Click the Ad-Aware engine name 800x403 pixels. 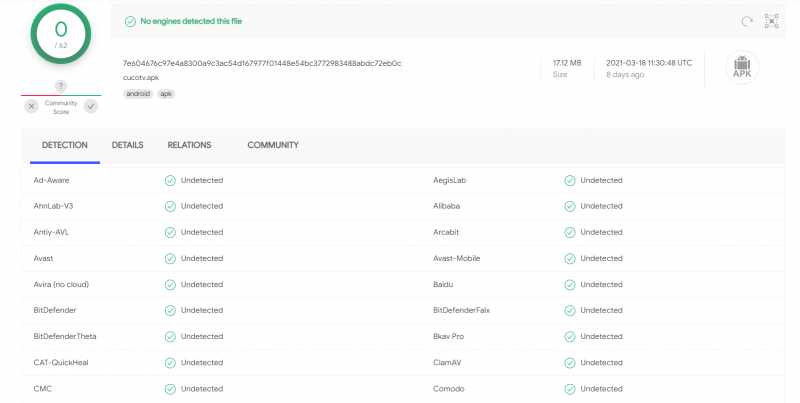[51, 180]
